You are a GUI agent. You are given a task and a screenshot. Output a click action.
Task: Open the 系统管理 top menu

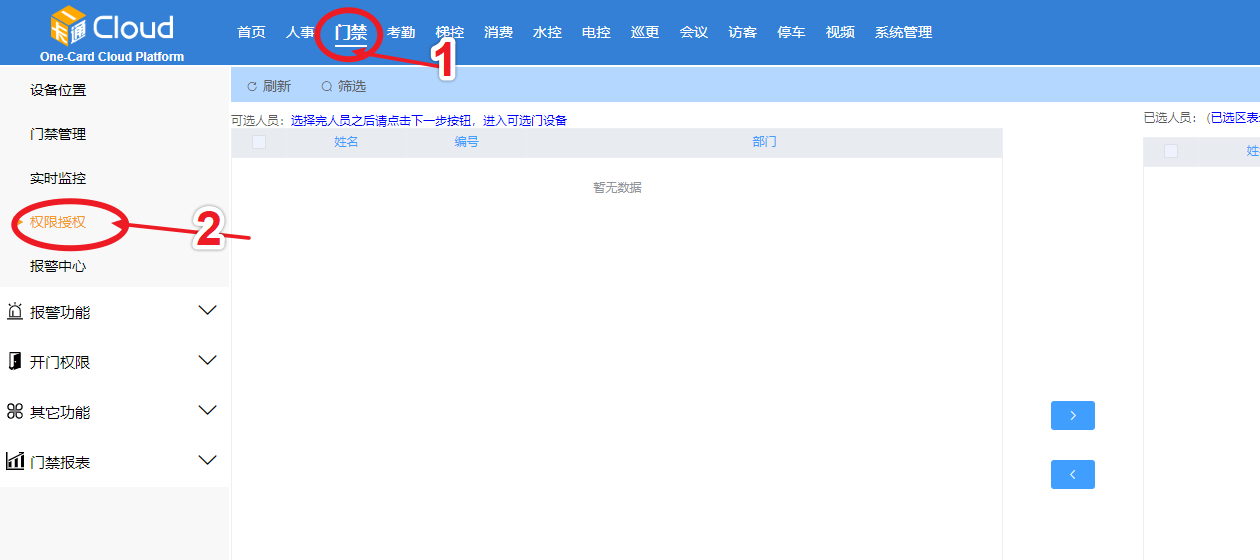tap(903, 32)
